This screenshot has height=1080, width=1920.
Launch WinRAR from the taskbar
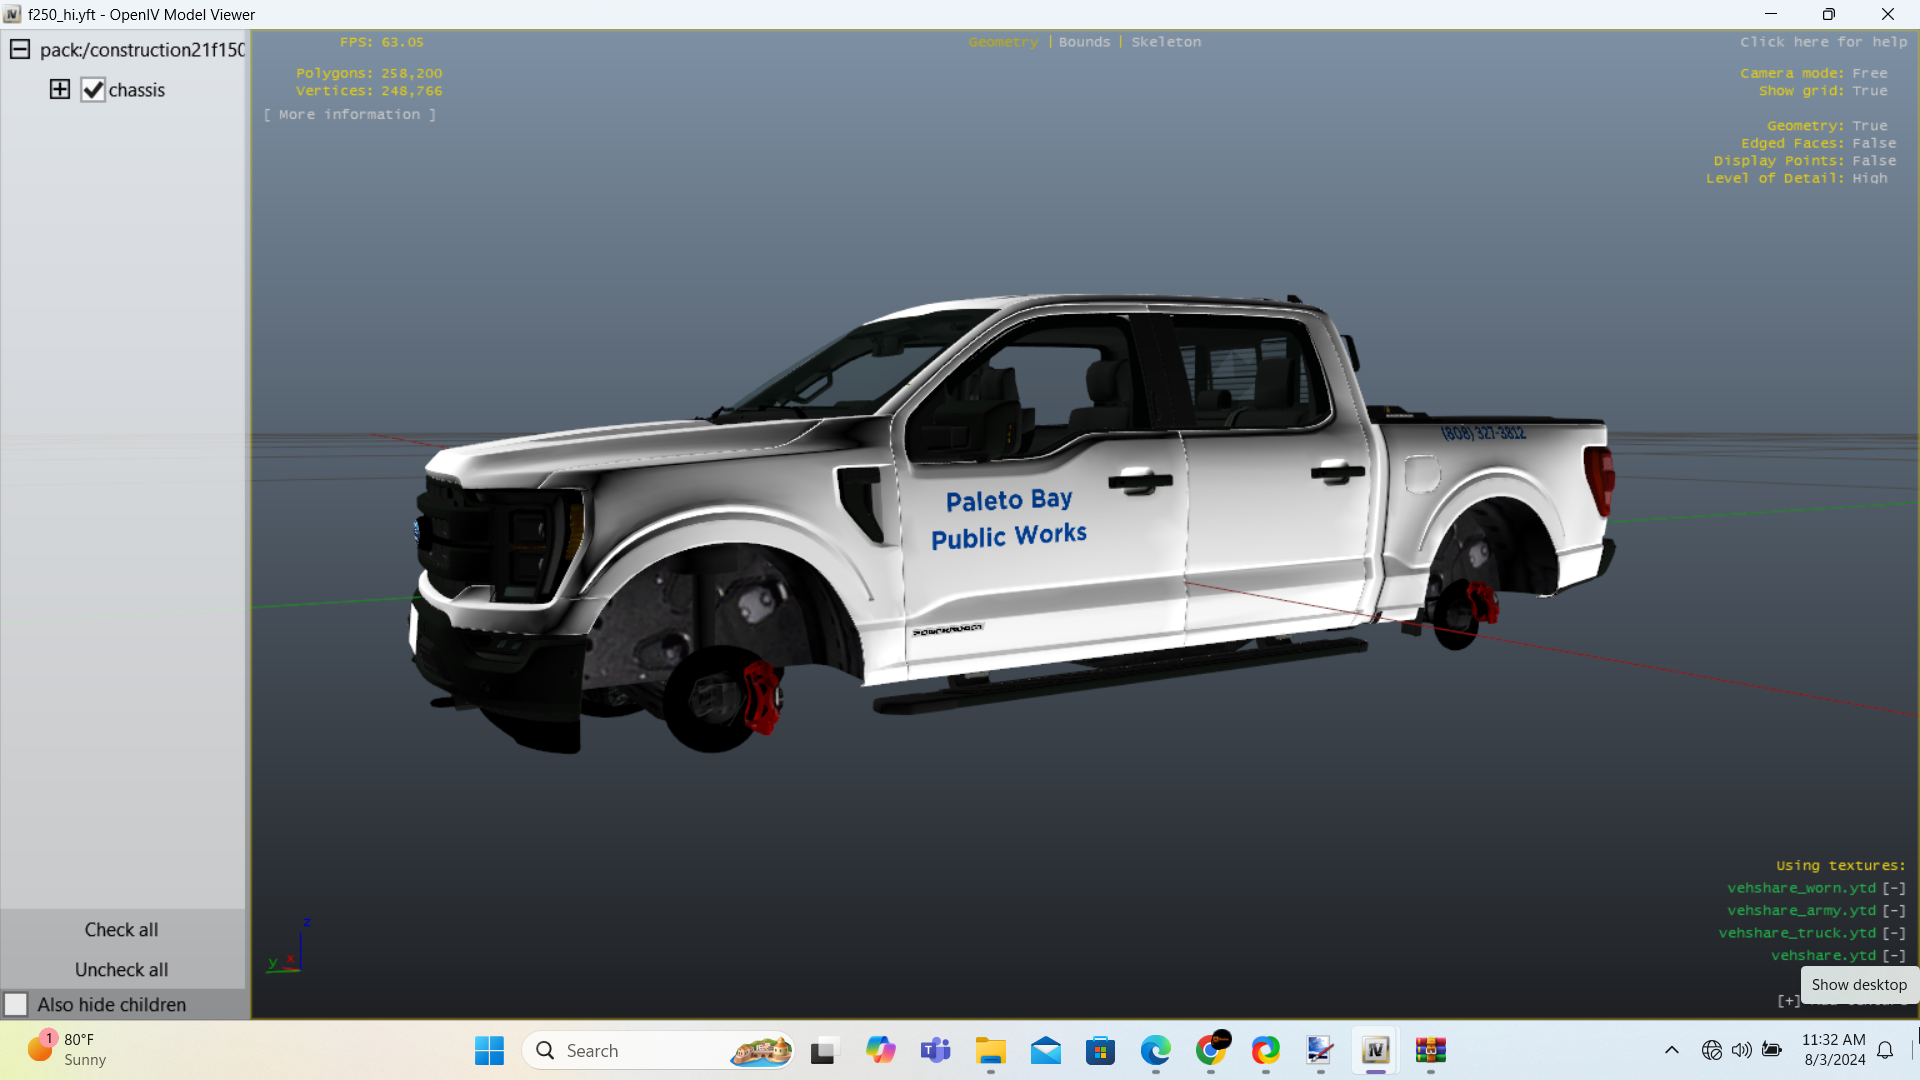coord(1430,1050)
